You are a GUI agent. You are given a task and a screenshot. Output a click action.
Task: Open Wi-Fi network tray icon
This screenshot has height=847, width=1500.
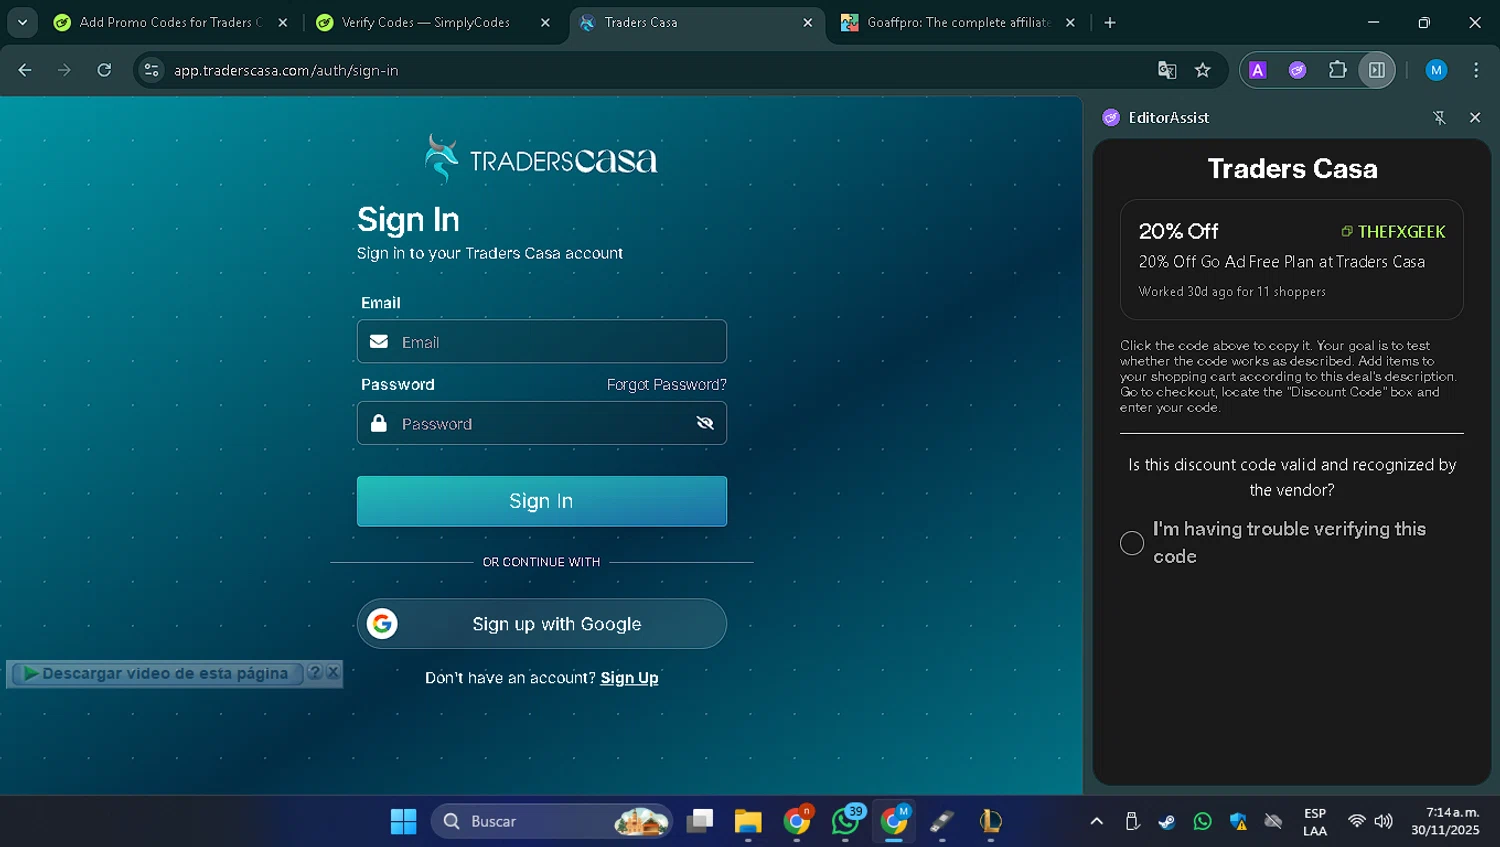pos(1356,821)
